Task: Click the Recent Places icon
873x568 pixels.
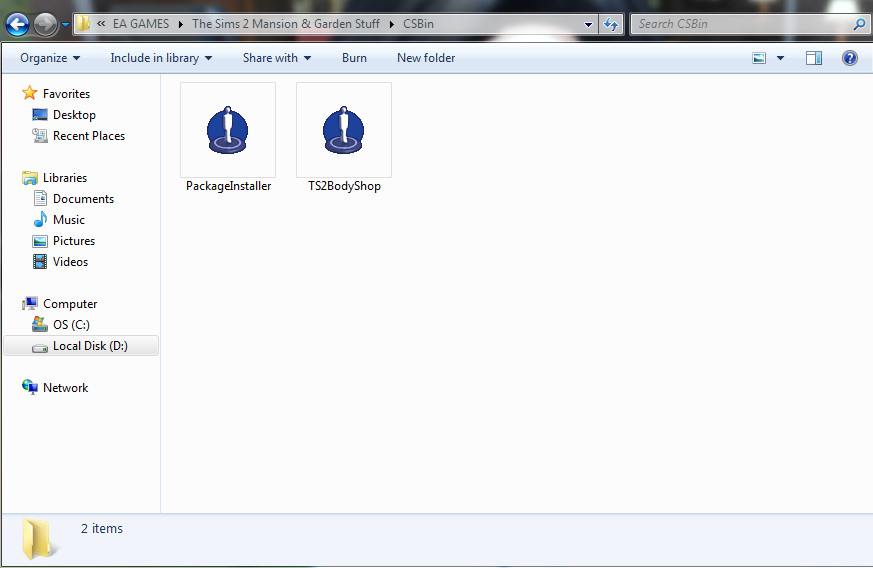Action: pos(40,135)
